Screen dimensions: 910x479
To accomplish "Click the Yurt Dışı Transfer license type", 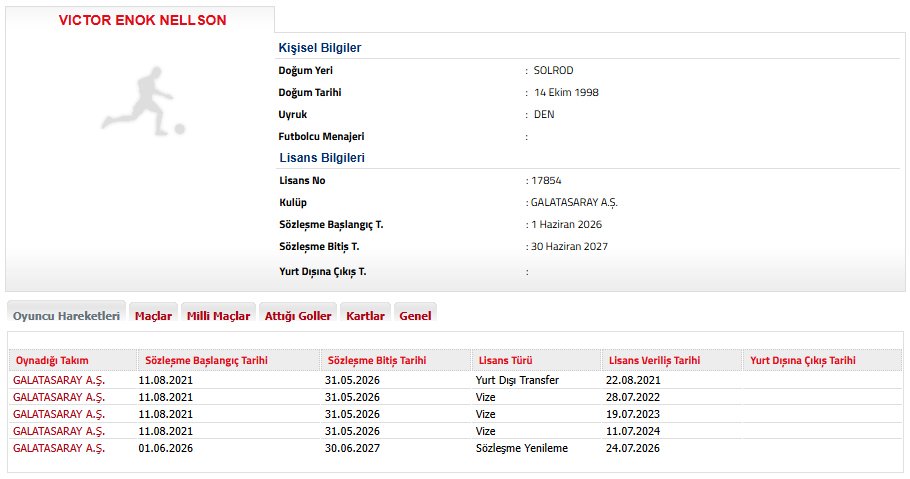I will (517, 380).
